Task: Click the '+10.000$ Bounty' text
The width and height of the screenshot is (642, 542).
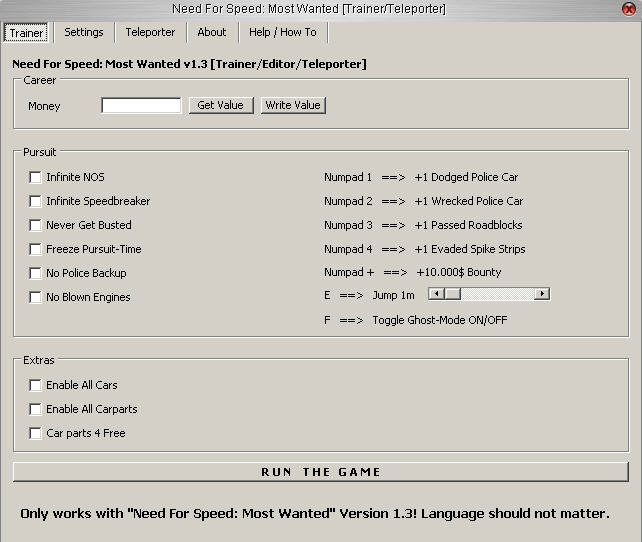Action: (459, 272)
